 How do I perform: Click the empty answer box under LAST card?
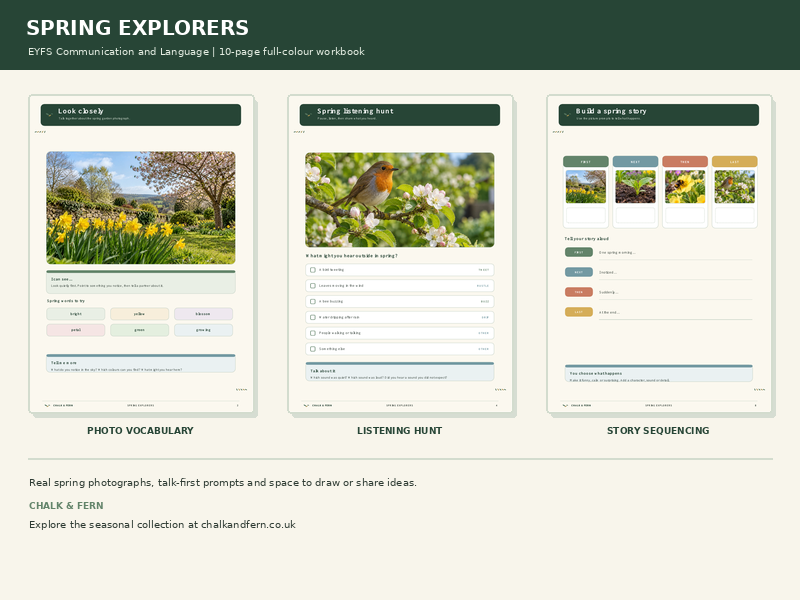click(x=735, y=215)
